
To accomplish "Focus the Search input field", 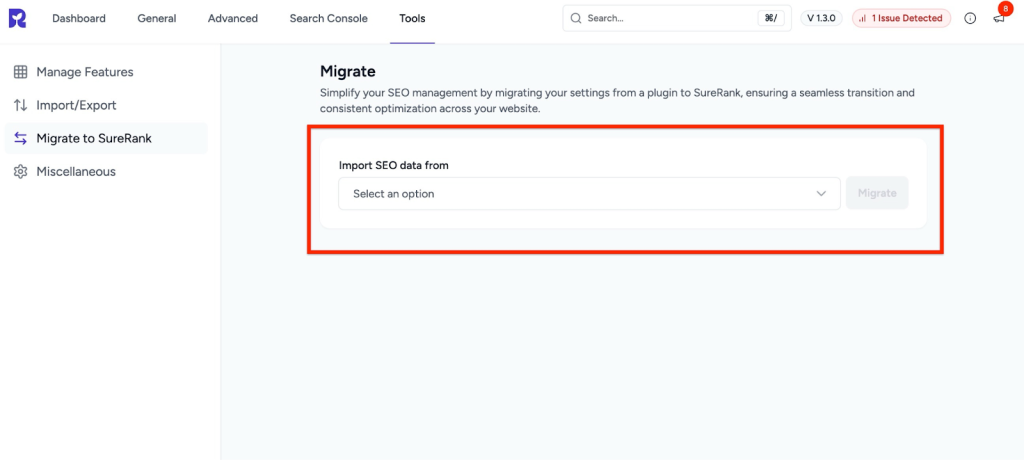I will 677,18.
